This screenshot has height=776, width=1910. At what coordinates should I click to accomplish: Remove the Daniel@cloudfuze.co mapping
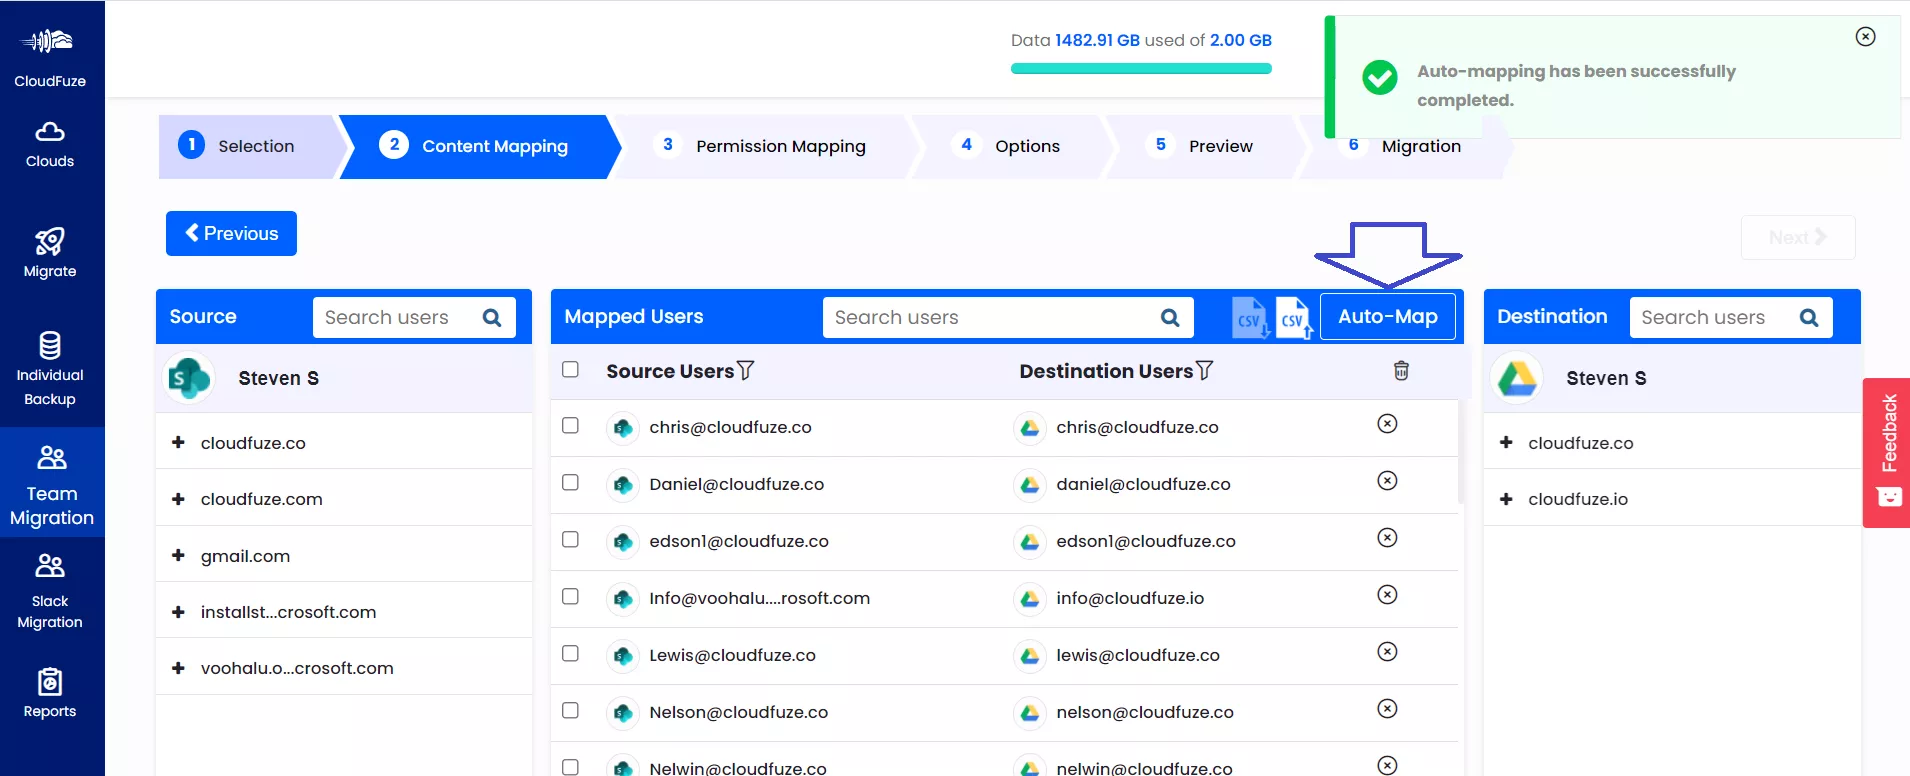[1387, 481]
